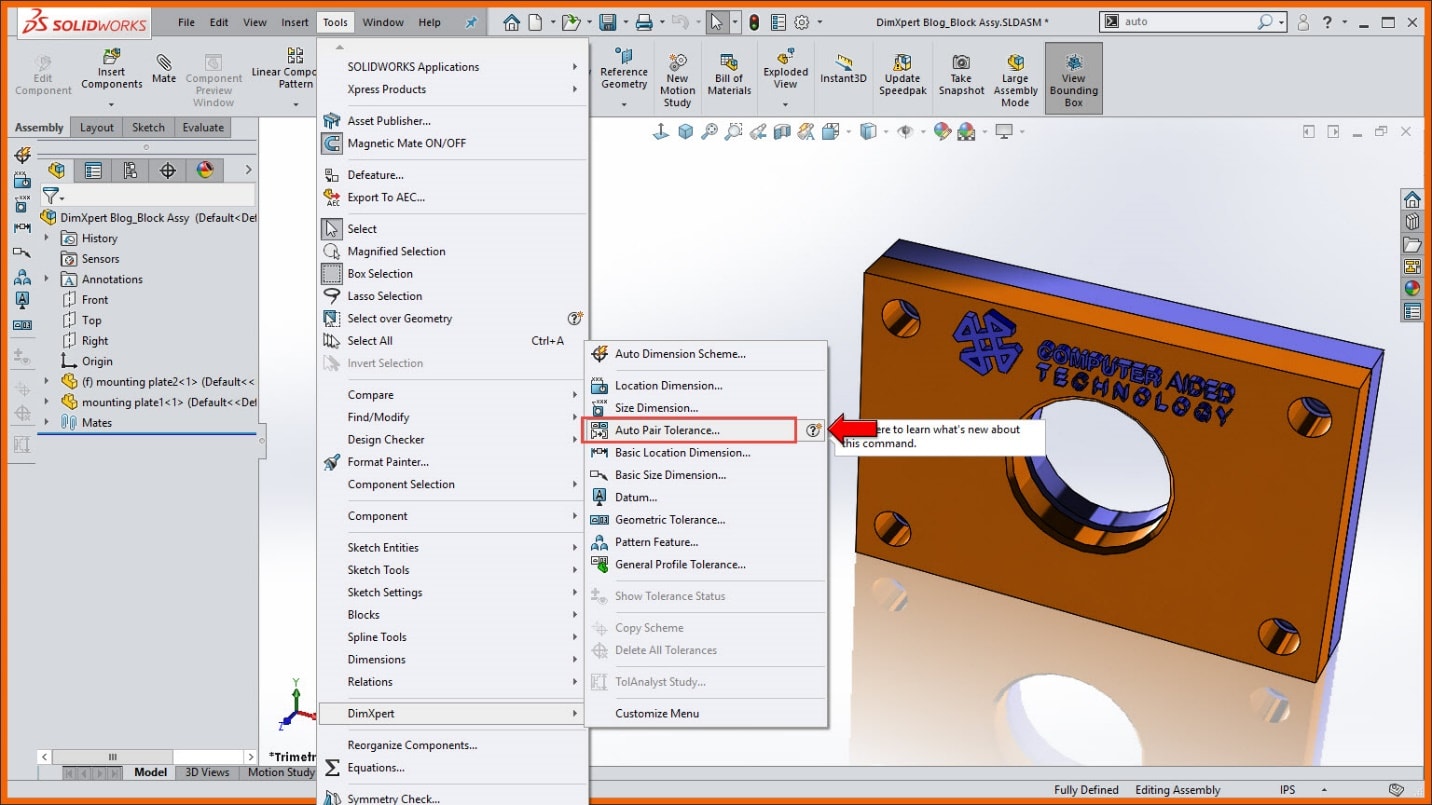Switch to the Evaluate tab
This screenshot has height=805, width=1432.
point(203,127)
